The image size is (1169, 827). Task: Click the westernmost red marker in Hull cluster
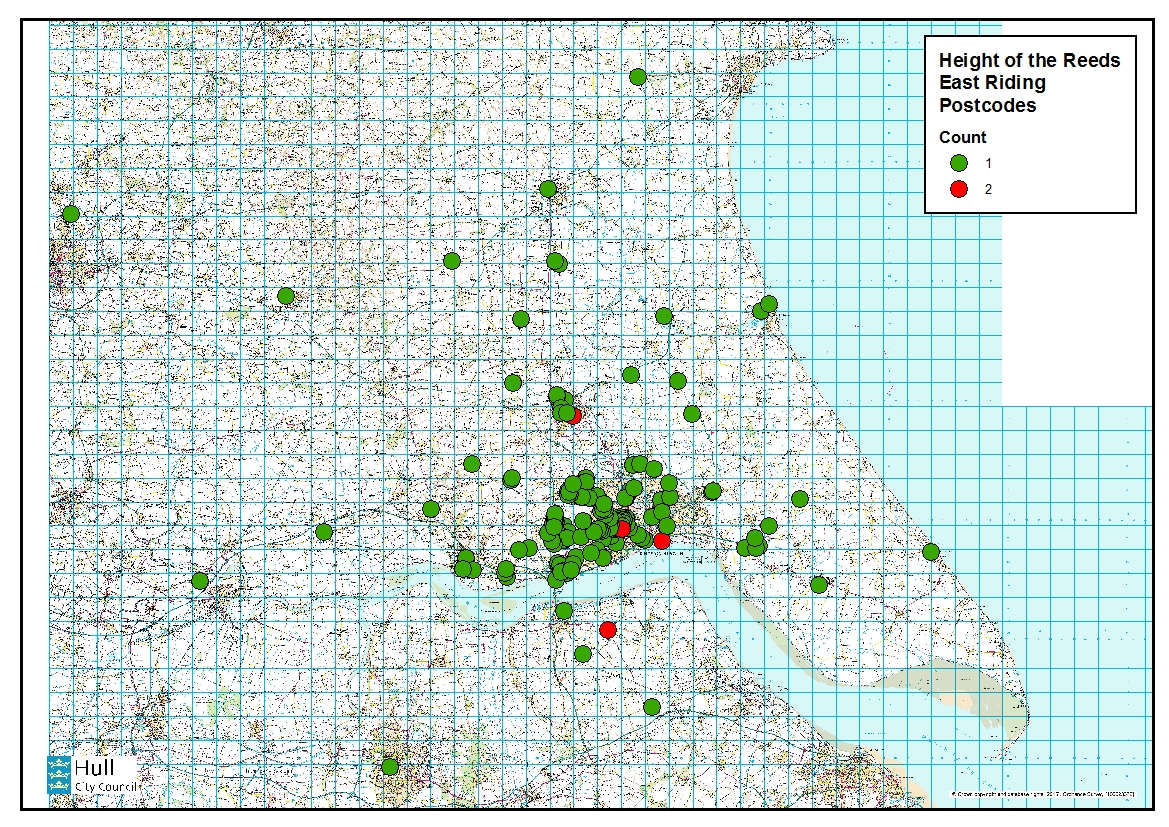(622, 528)
